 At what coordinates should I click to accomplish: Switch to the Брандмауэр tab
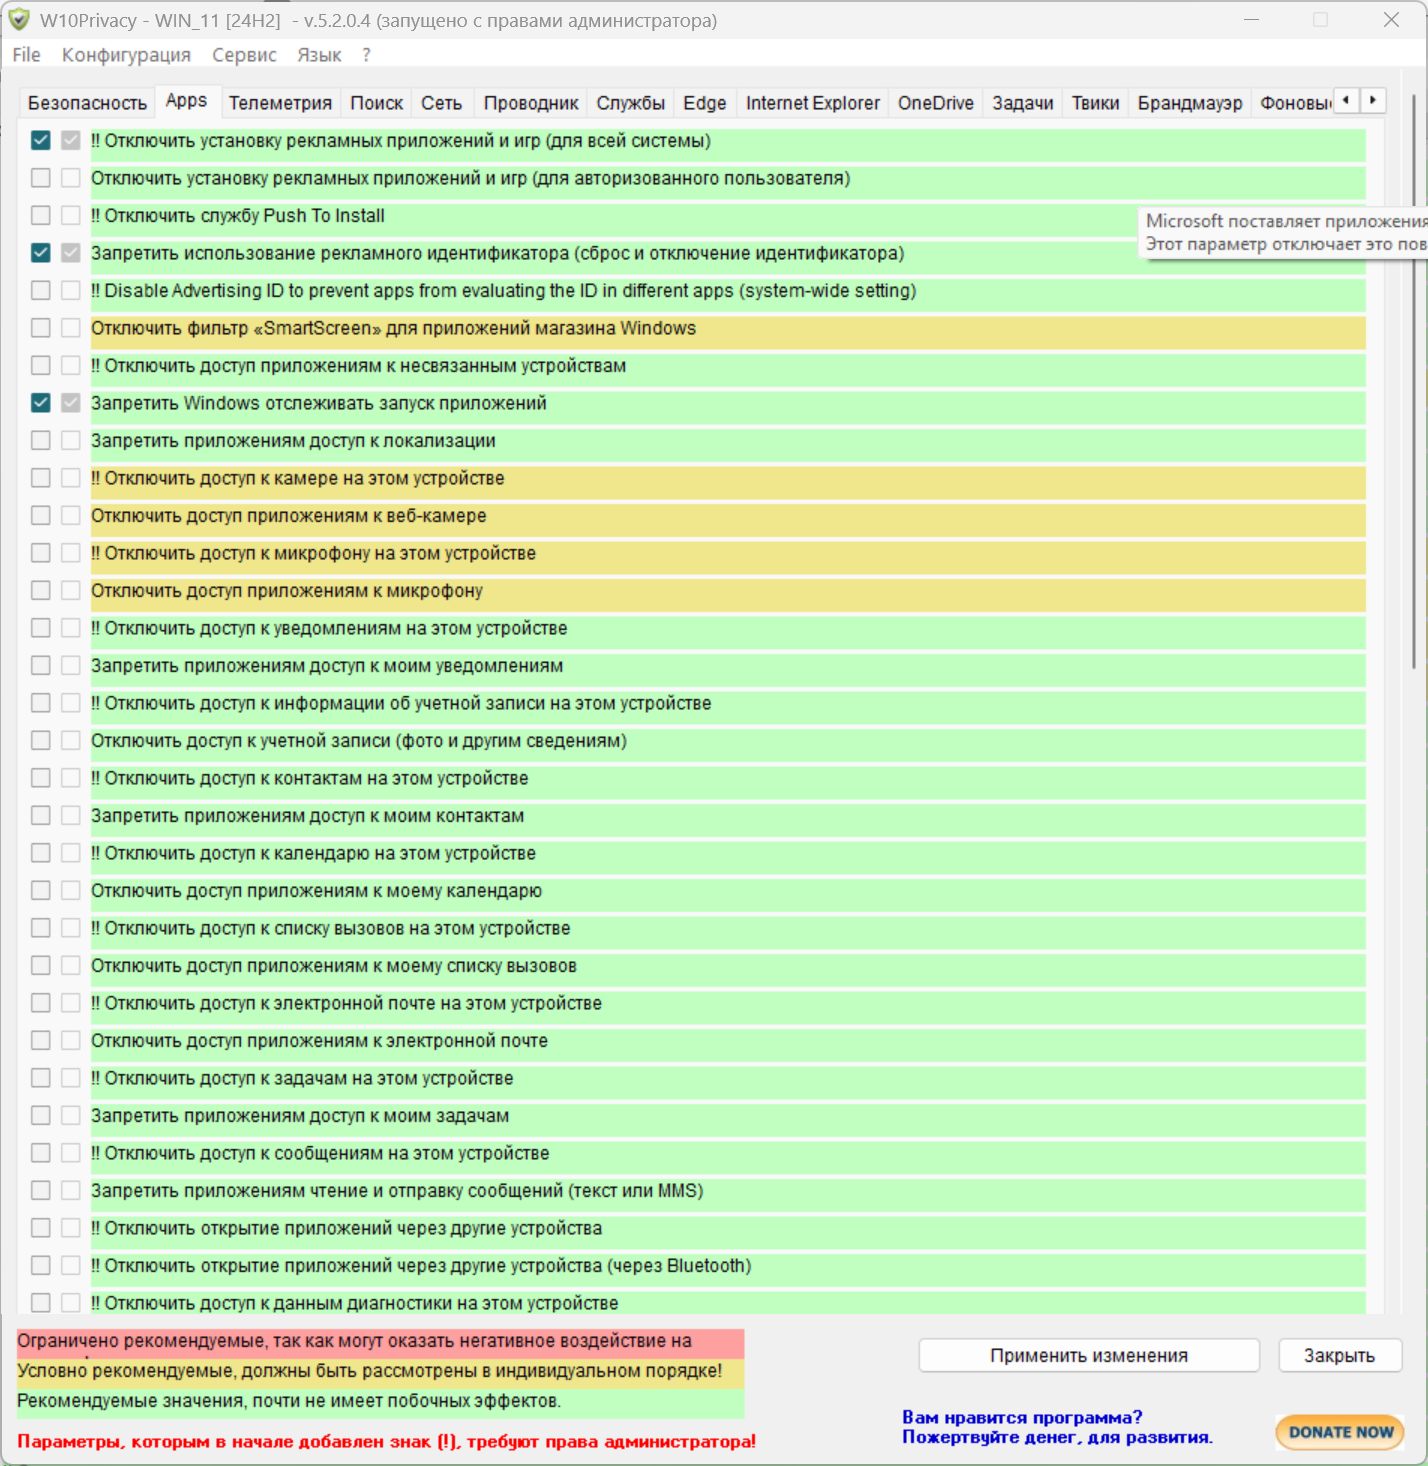click(x=1189, y=103)
